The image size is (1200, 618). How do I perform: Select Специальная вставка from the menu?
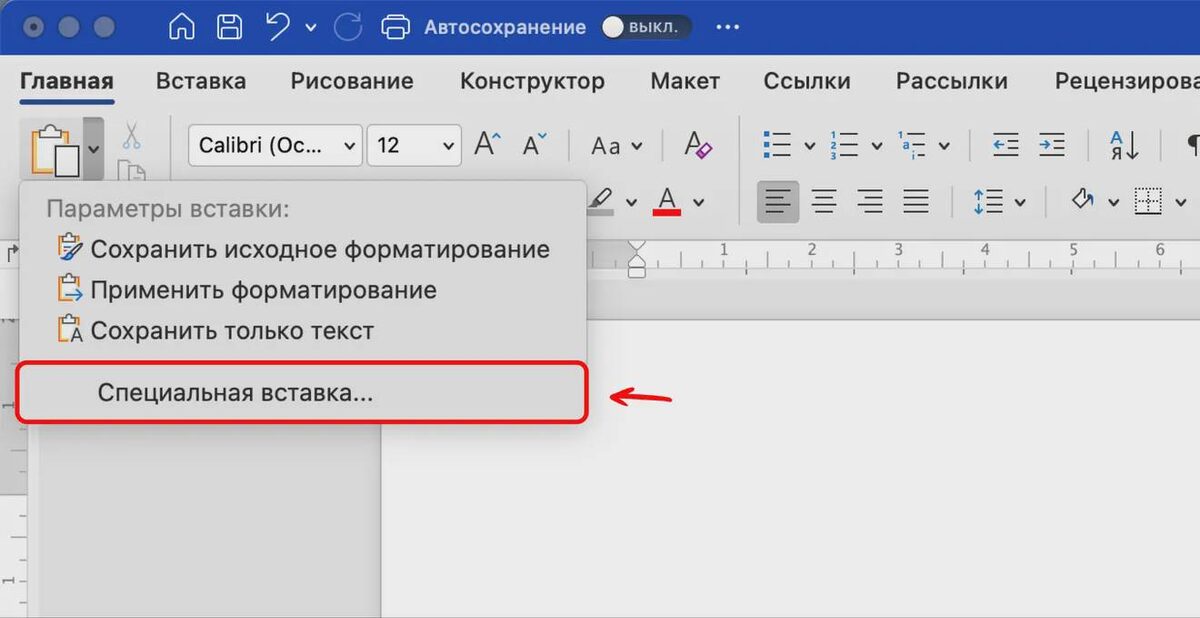(x=235, y=393)
